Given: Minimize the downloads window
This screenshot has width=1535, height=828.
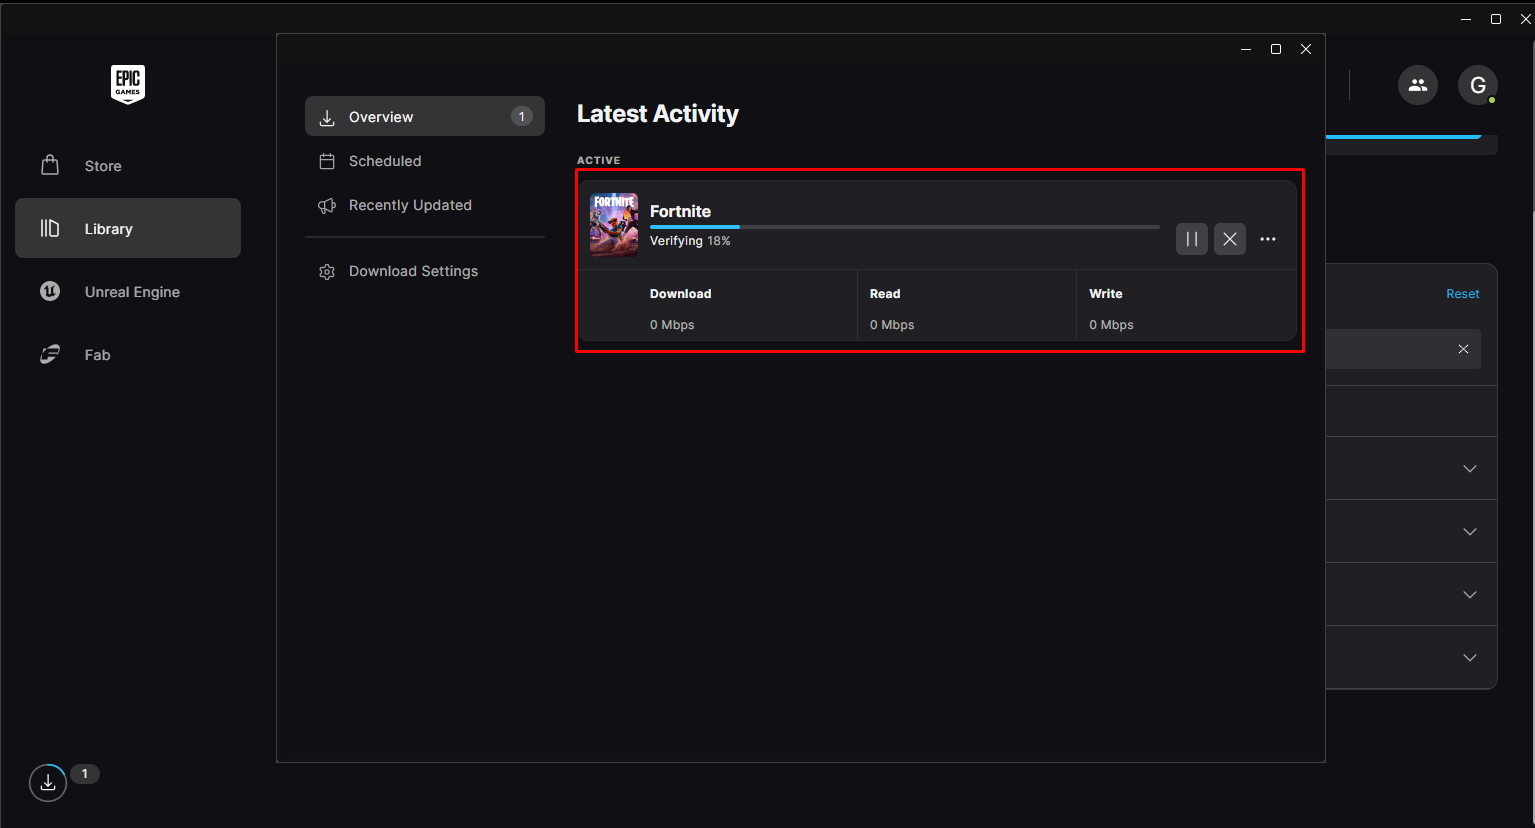Looking at the screenshot, I should 1246,49.
